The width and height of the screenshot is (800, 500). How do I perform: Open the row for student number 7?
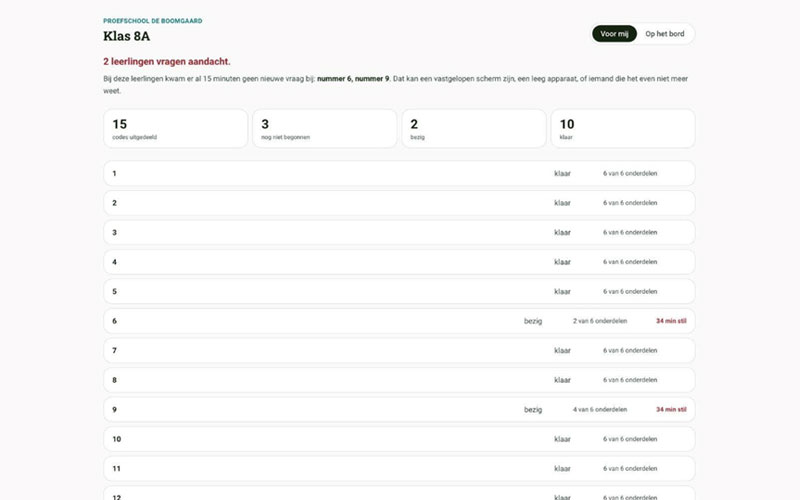(x=399, y=351)
